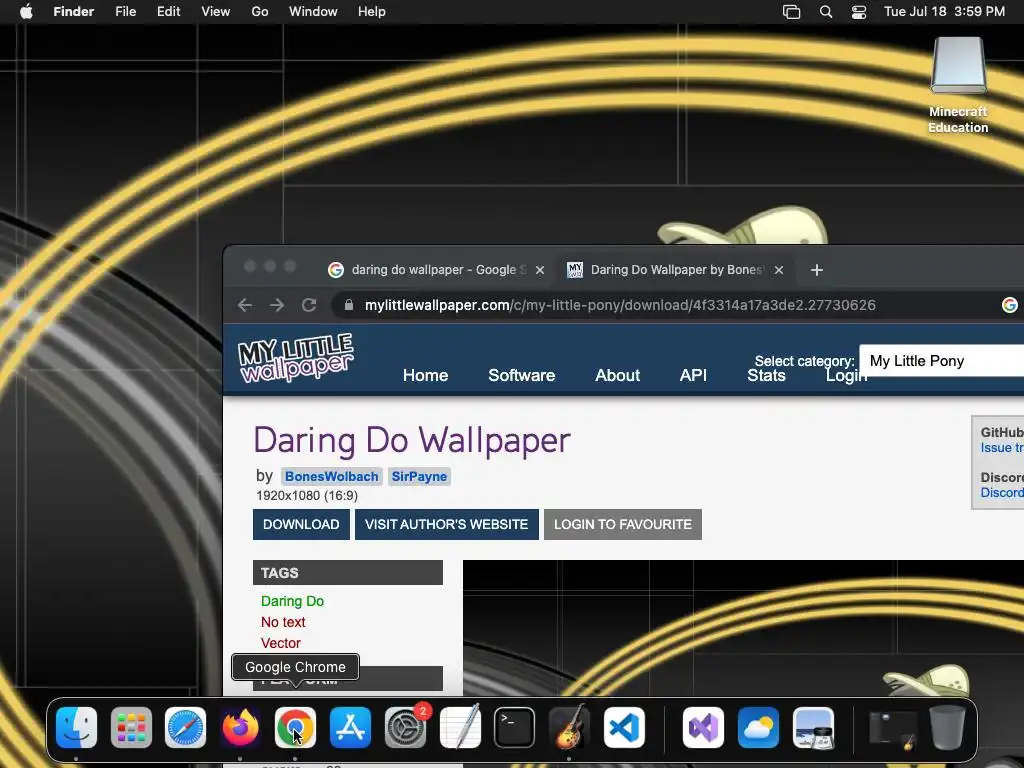Viewport: 1024px width, 768px height.
Task: Click the BonesWolbach author tag
Action: [x=331, y=477]
